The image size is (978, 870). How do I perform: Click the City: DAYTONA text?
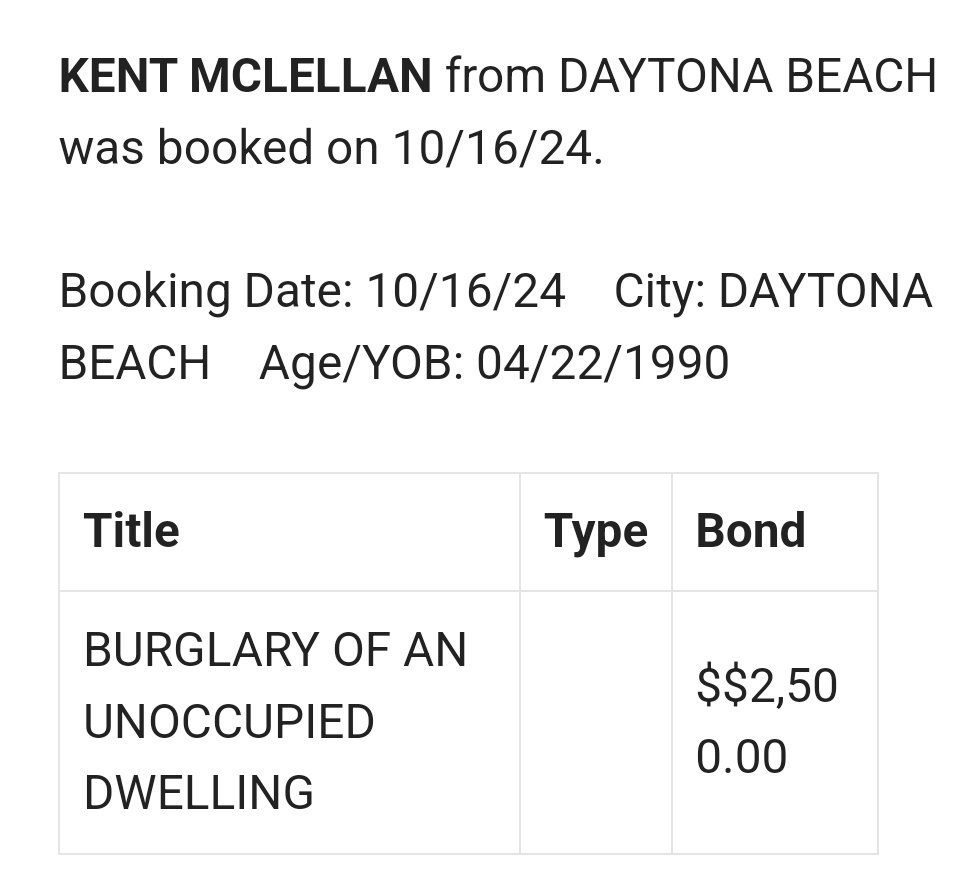tap(773, 292)
